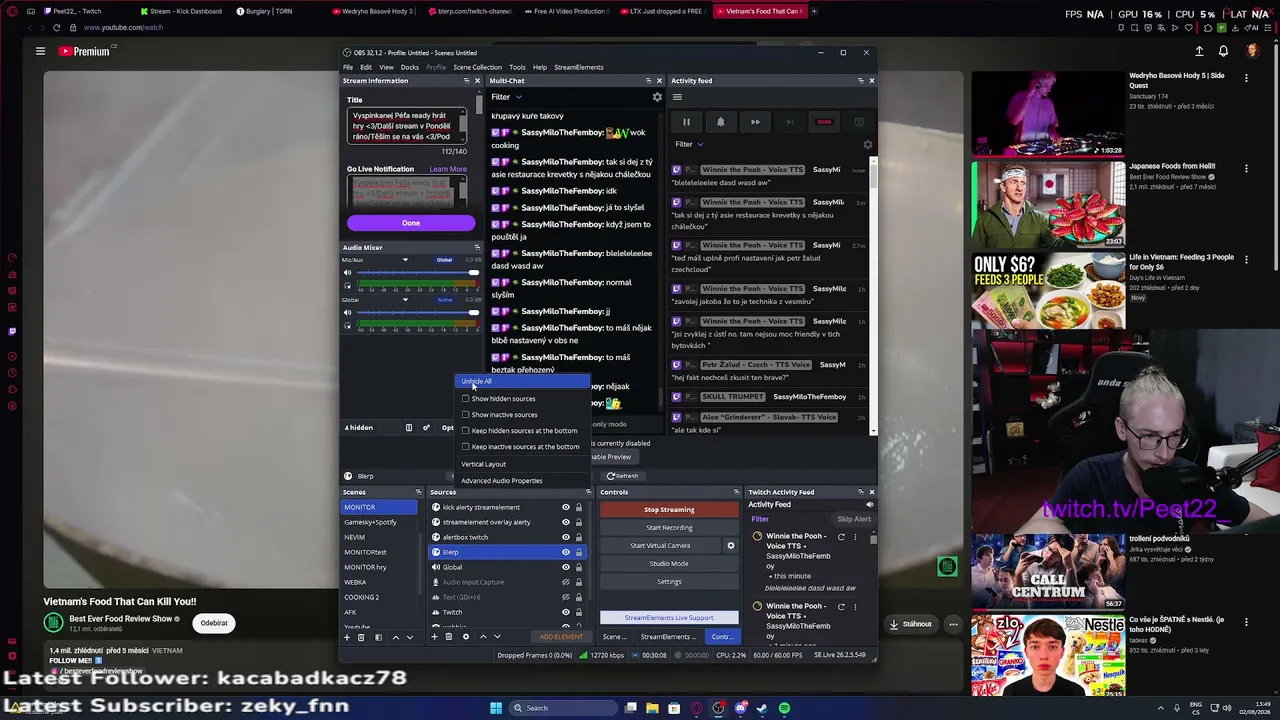Add a new scene with the plus icon

click(347, 637)
